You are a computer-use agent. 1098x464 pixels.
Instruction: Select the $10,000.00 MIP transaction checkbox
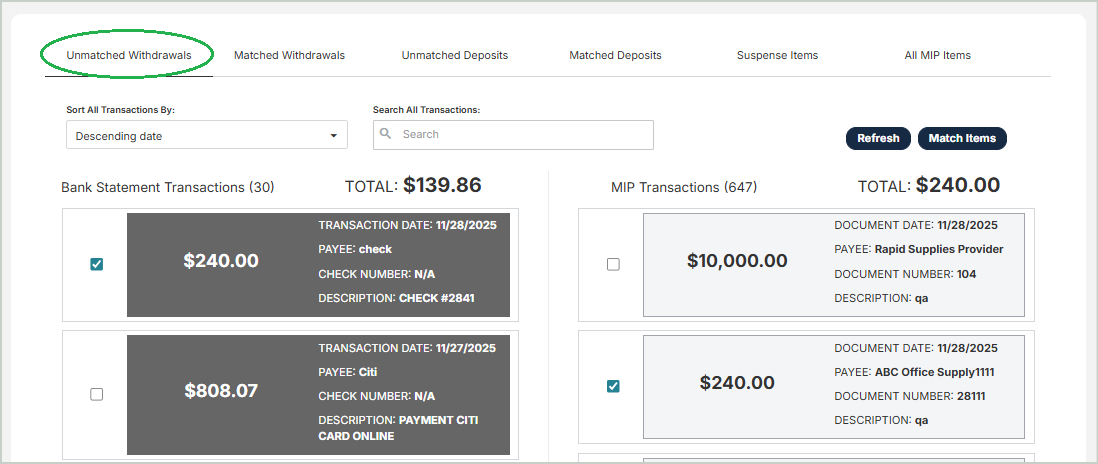click(613, 264)
